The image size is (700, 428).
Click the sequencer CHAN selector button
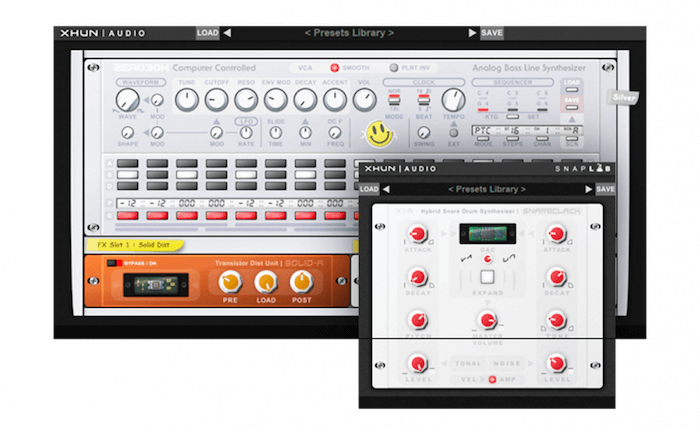(x=542, y=138)
